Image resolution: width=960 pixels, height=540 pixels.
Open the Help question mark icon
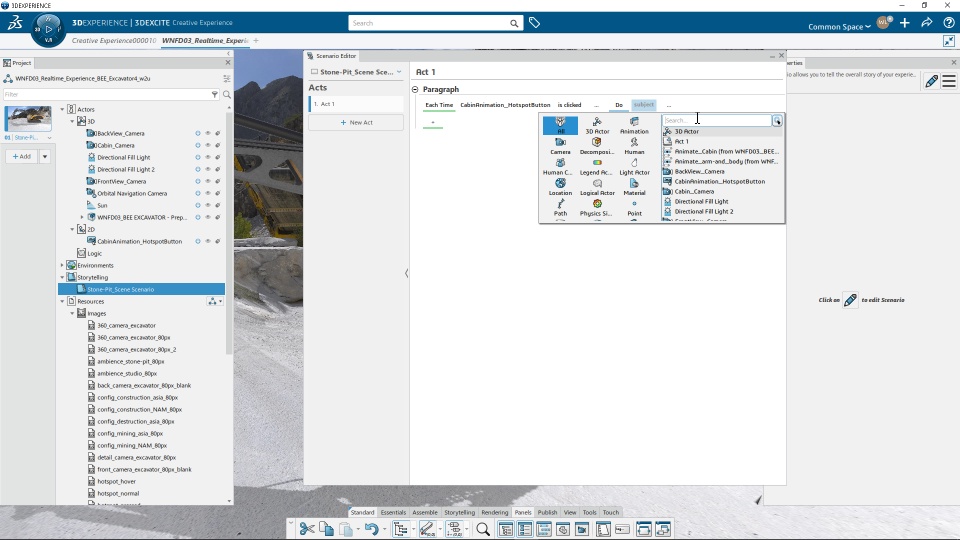949,23
